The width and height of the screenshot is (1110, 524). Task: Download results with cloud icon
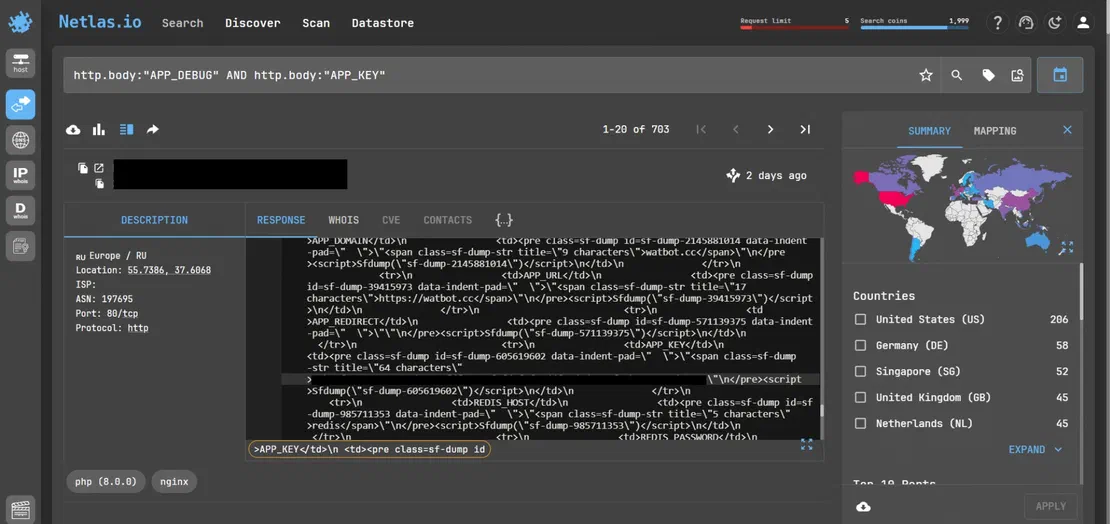coord(73,130)
